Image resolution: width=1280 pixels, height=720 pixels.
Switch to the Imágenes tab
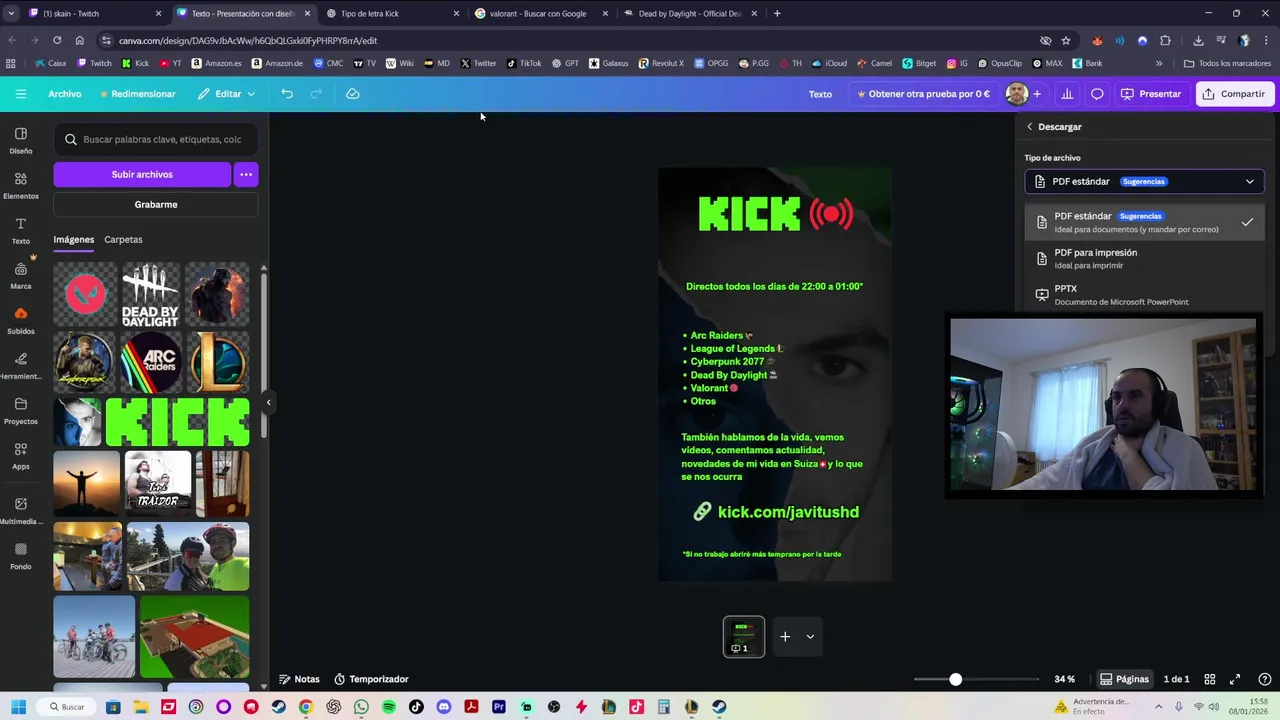point(74,240)
